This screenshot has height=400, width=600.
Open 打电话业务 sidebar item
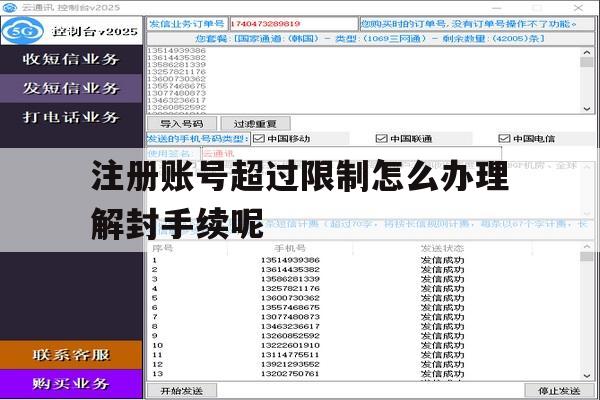click(x=71, y=117)
